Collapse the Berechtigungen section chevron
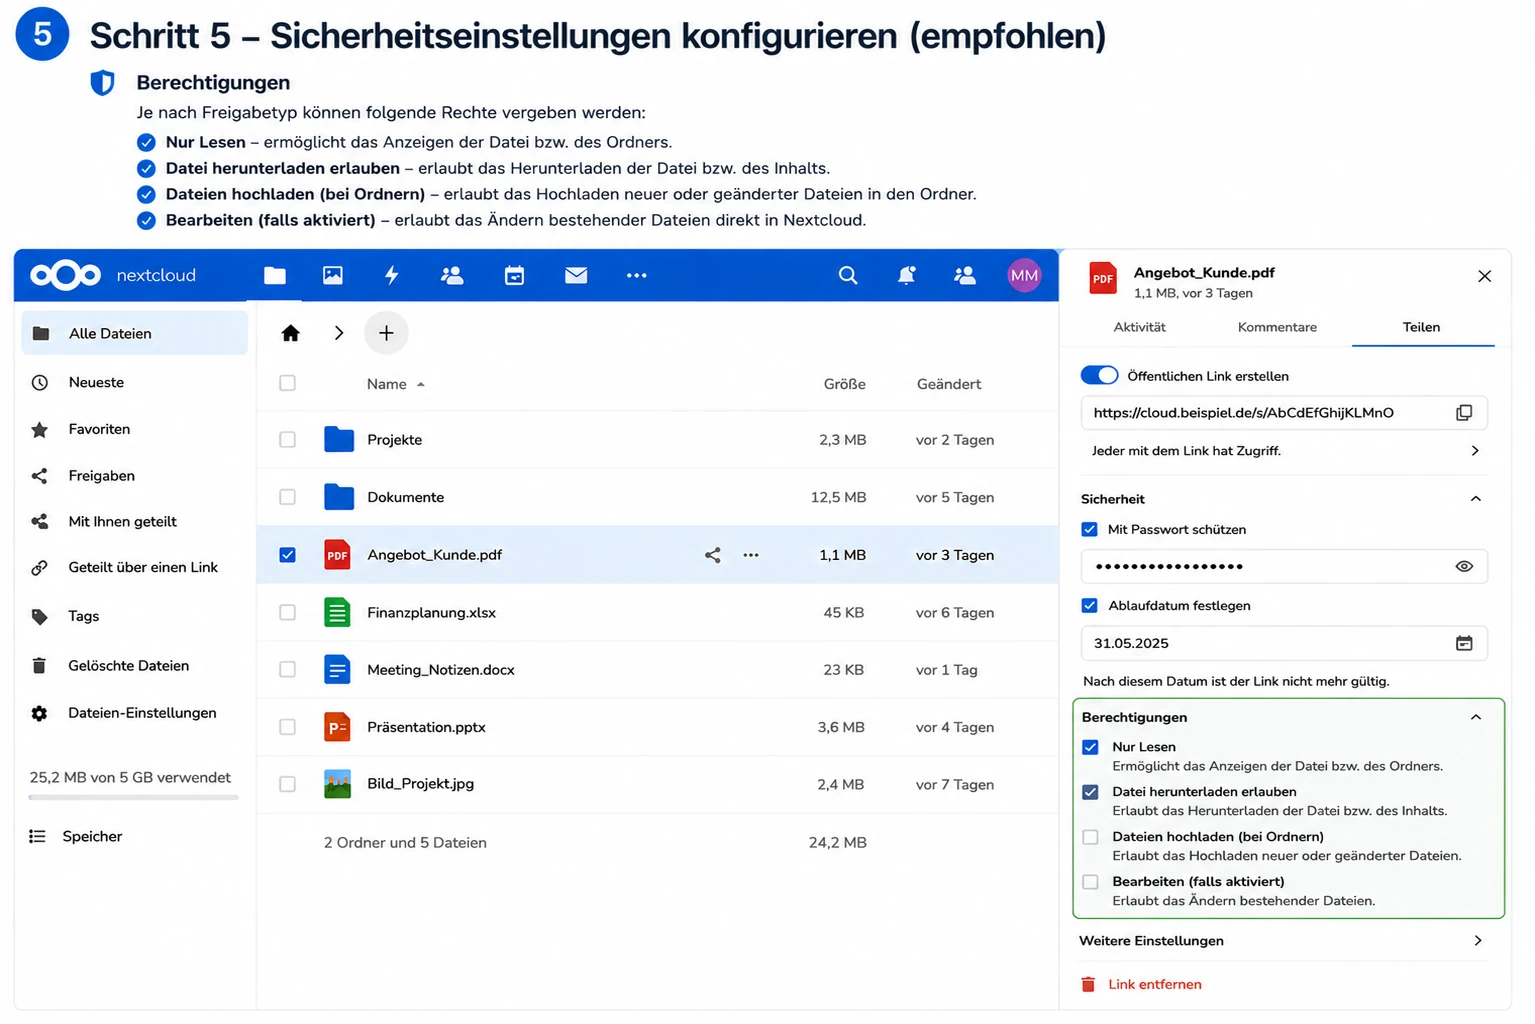Screen dimensions: 1535x1024 1476,717
